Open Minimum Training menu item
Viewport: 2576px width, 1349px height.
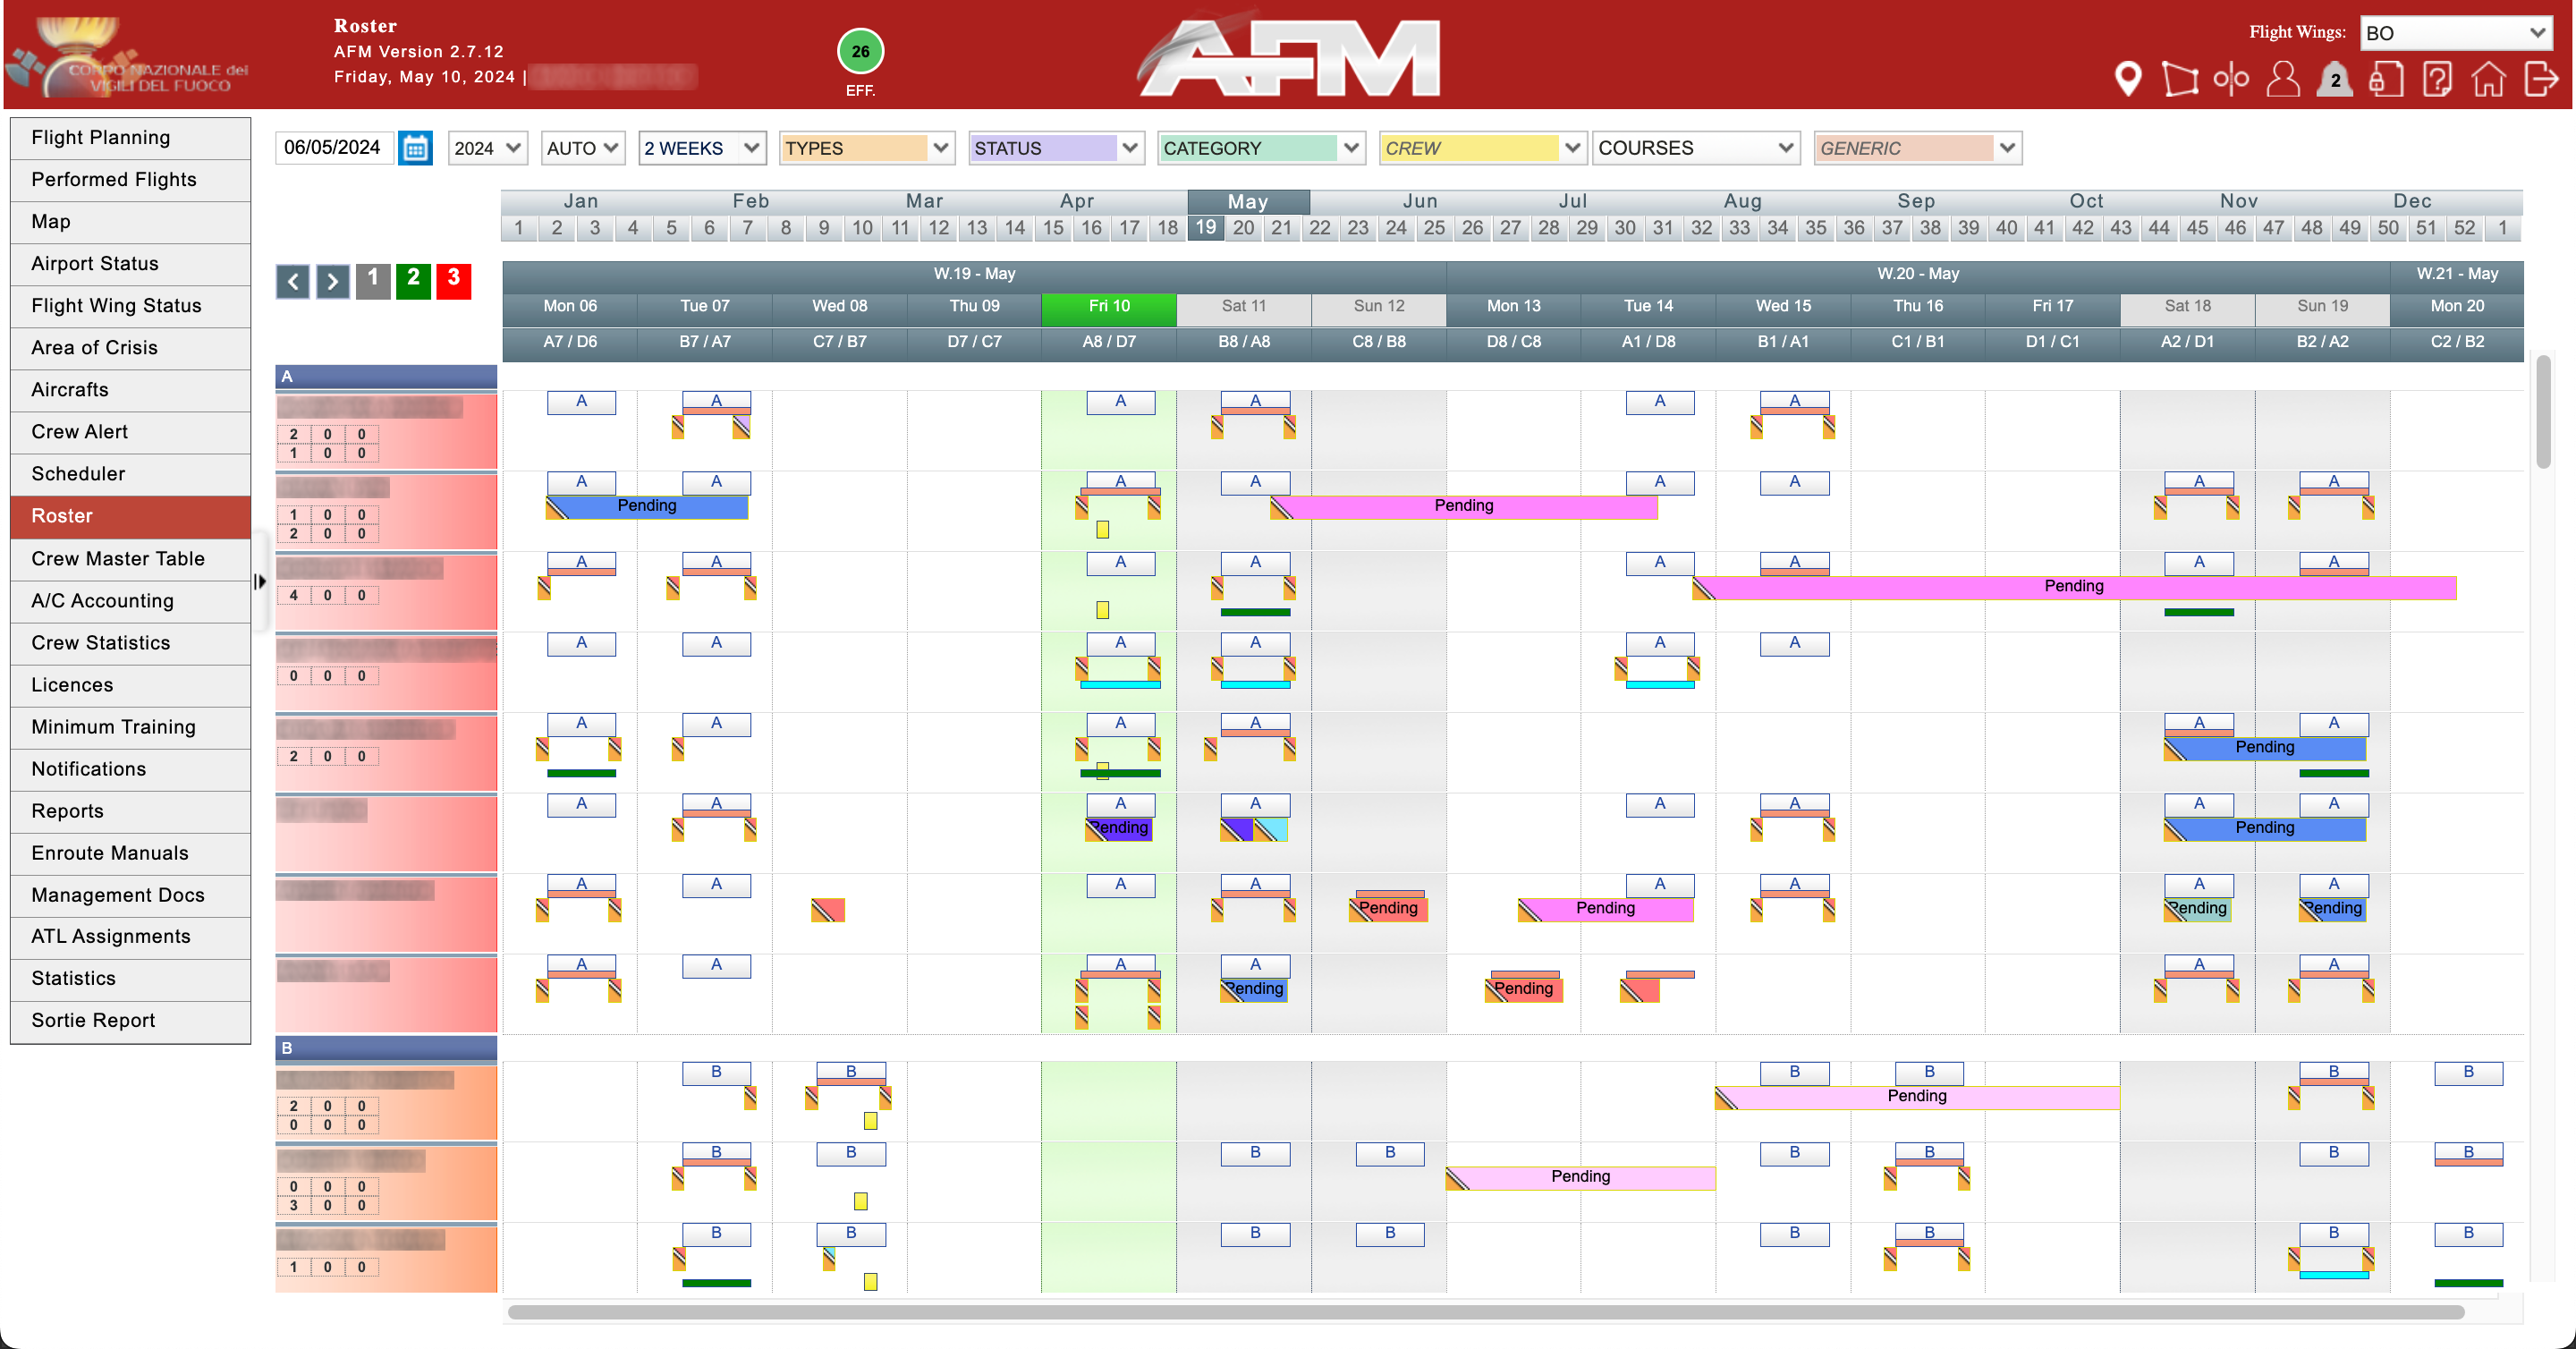pos(131,727)
